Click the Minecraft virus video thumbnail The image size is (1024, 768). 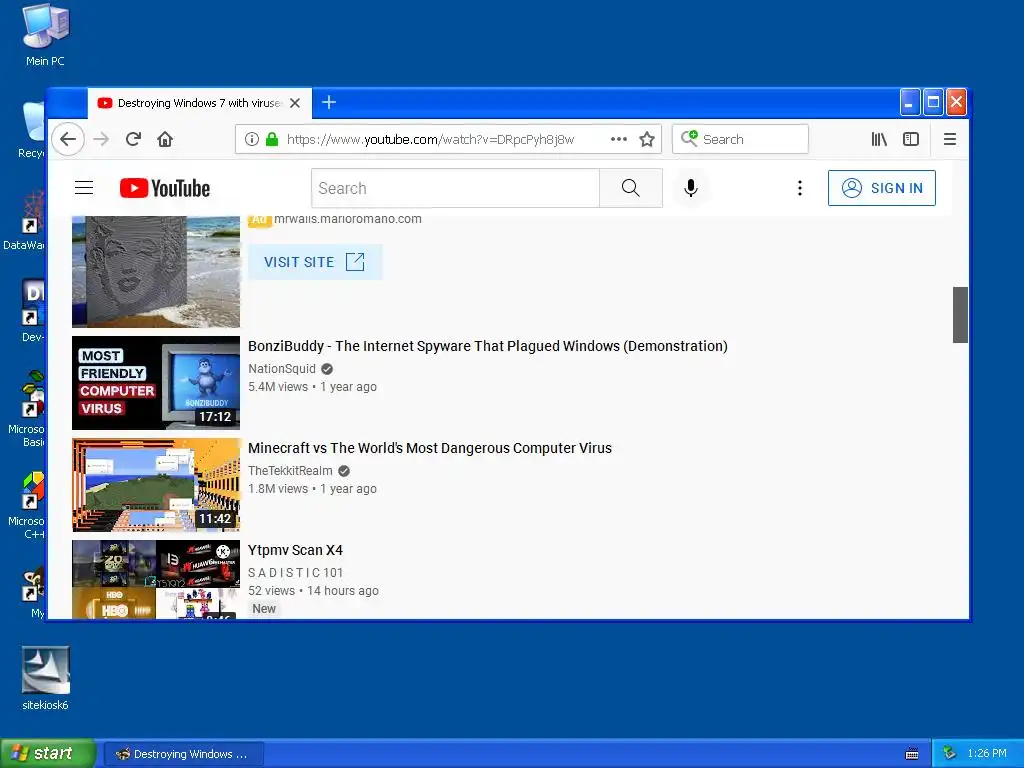[156, 485]
